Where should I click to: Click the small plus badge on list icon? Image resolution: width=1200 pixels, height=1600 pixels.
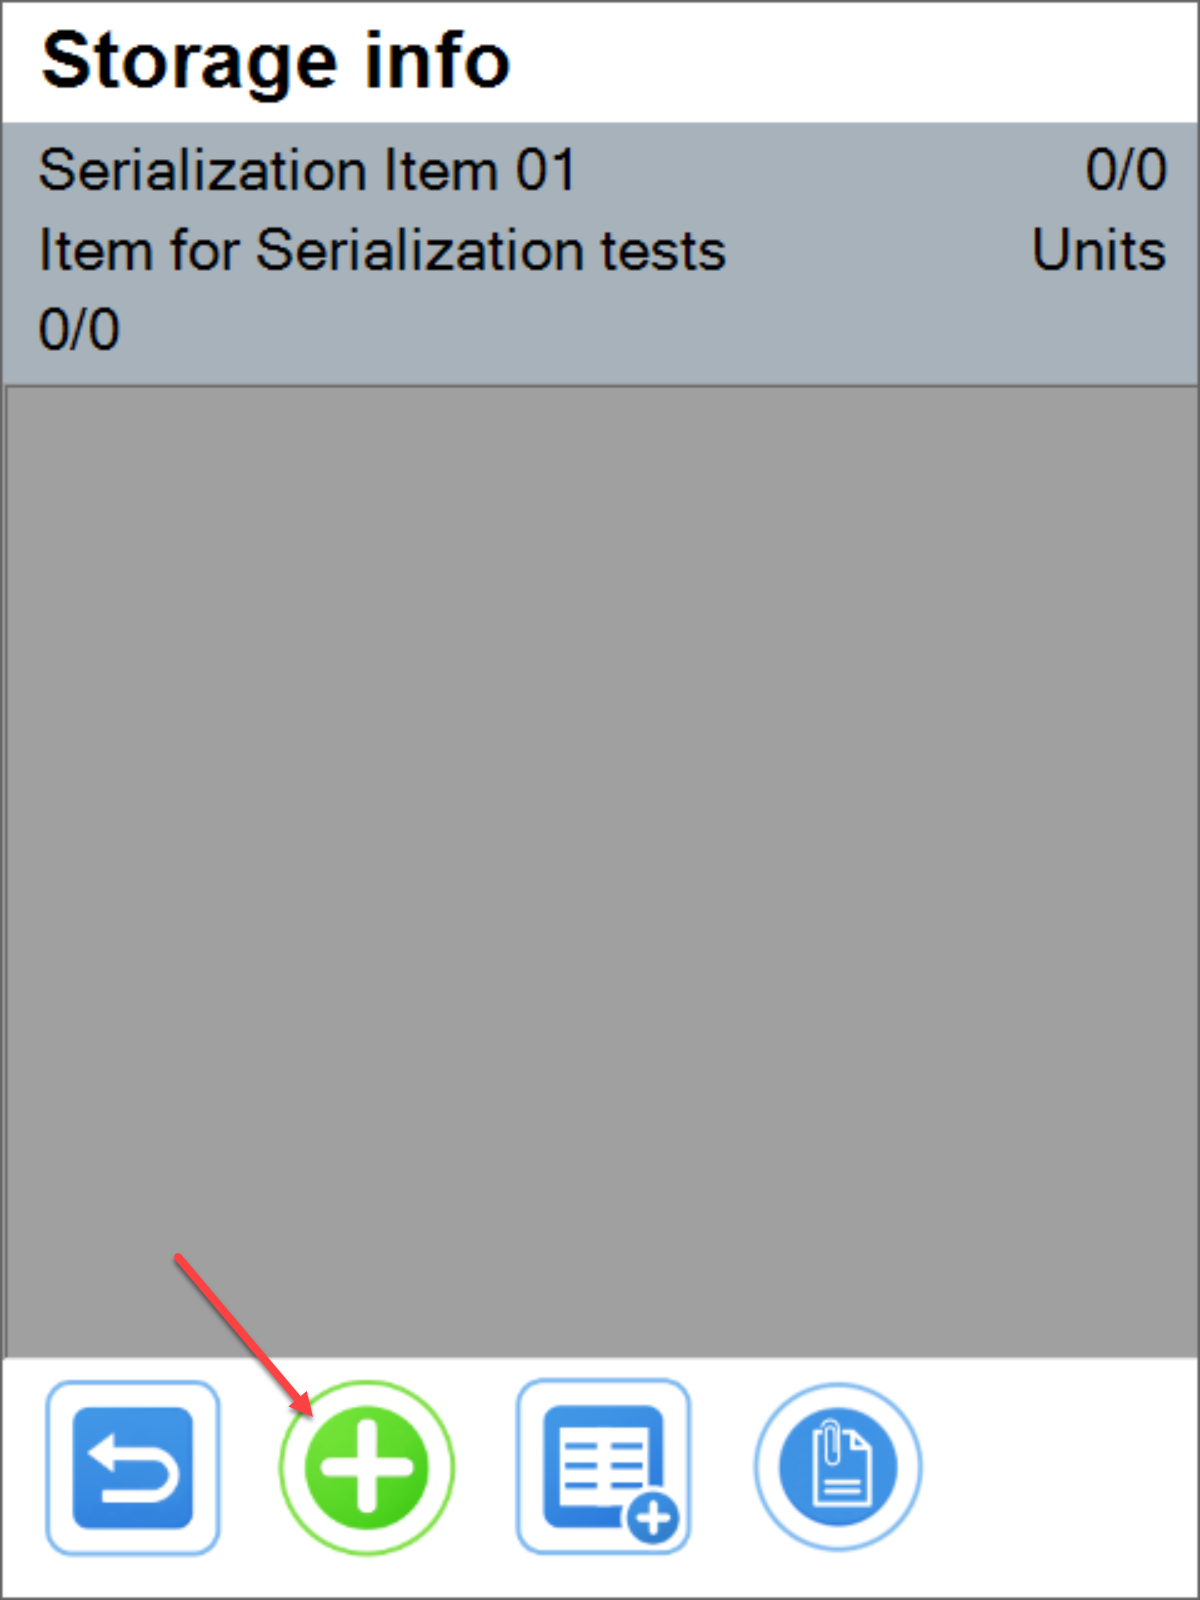(x=653, y=1519)
